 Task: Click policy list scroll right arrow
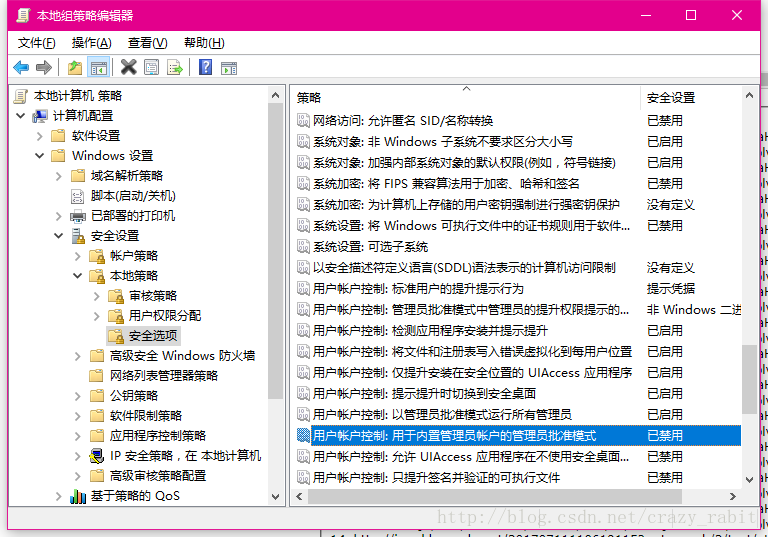733,496
